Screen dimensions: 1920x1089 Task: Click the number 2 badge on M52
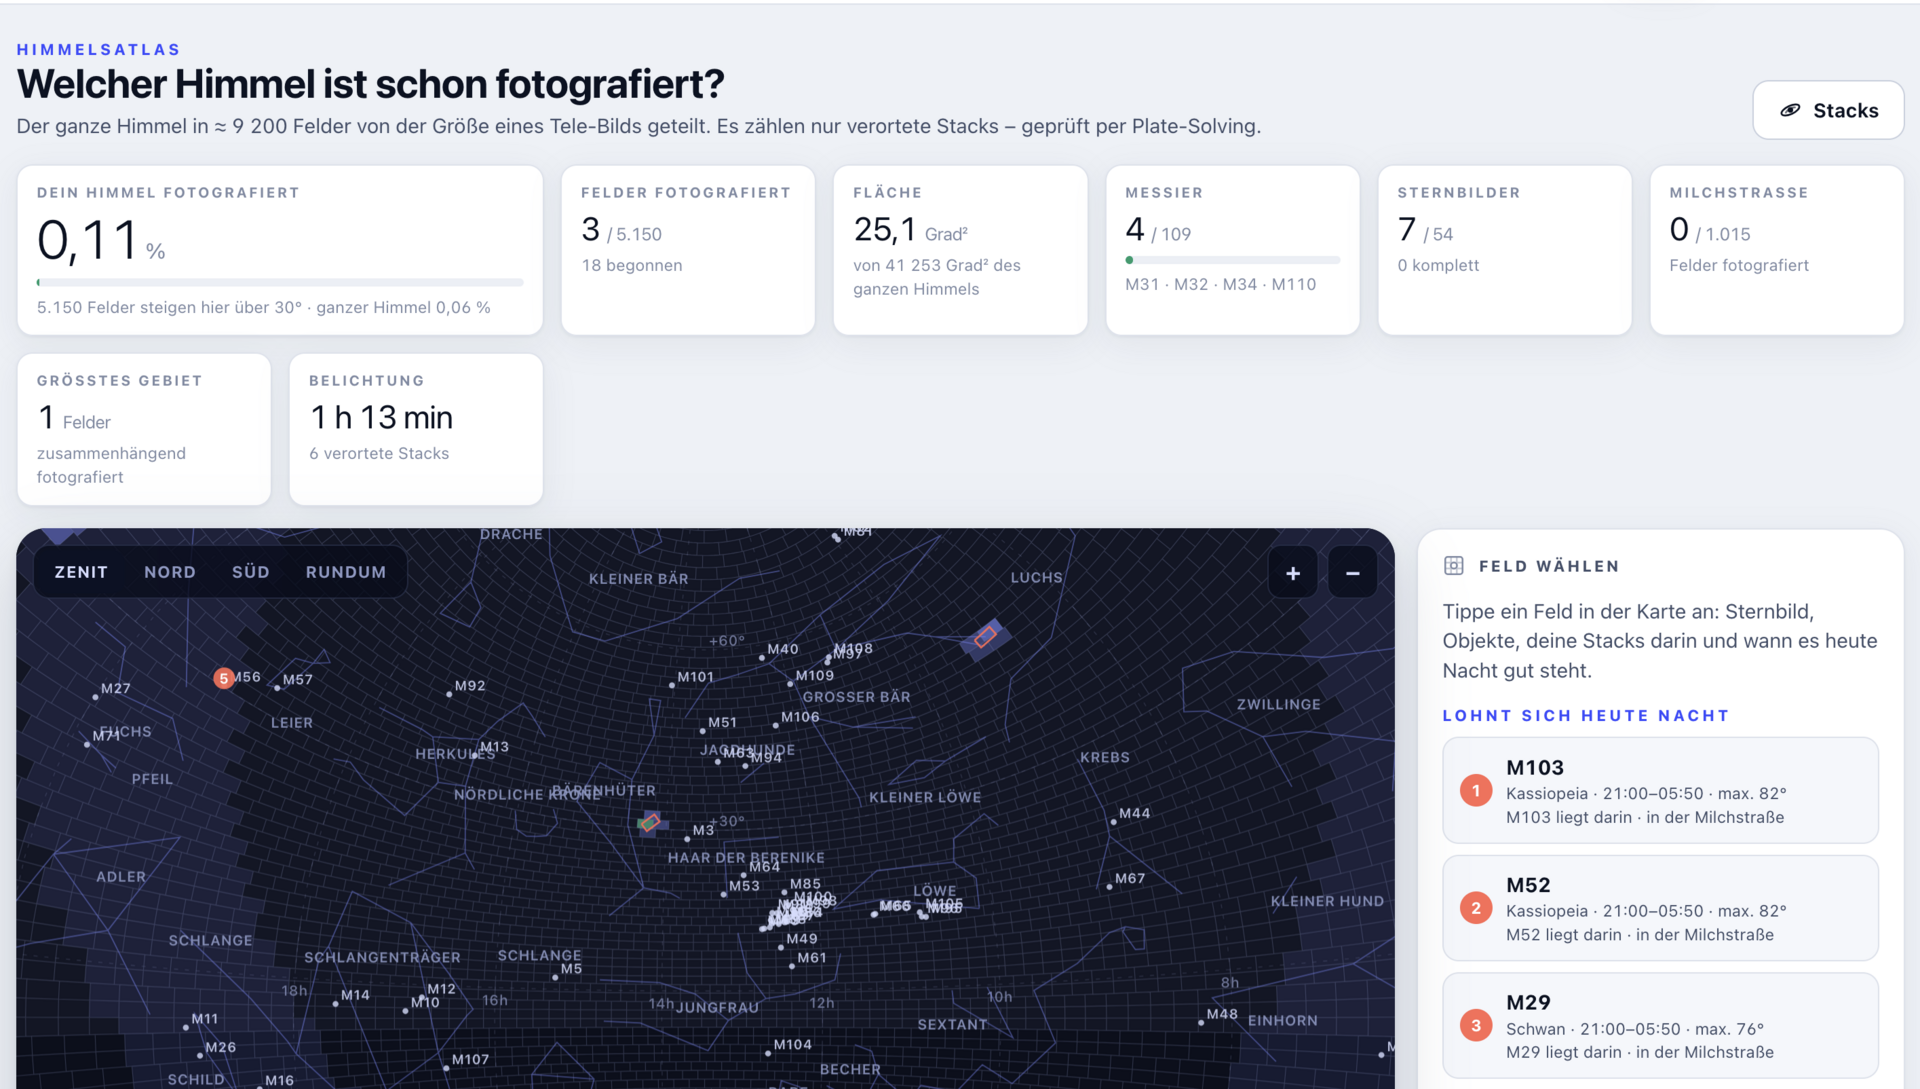pyautogui.click(x=1476, y=908)
